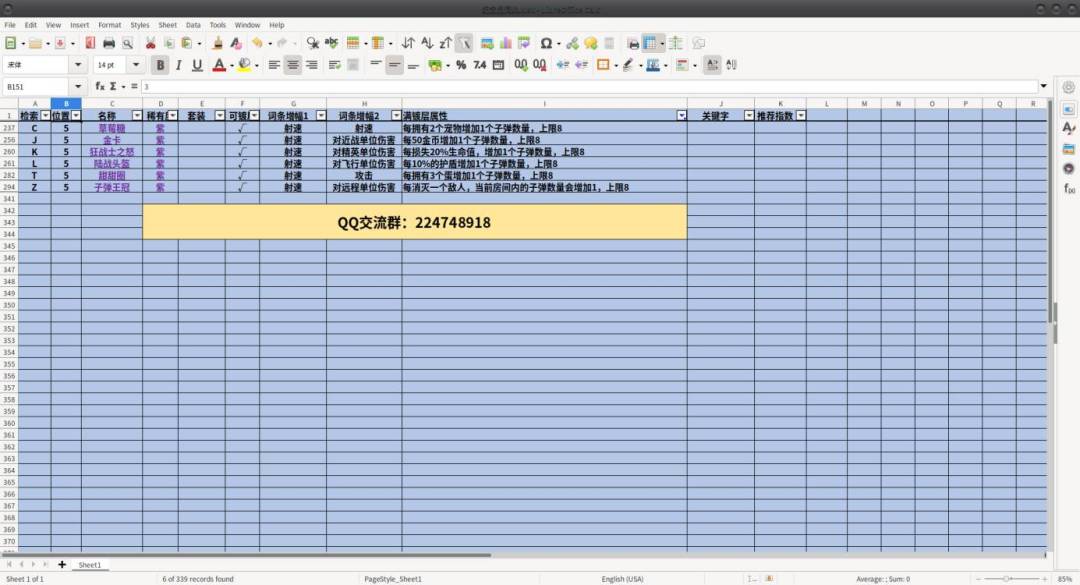Open the 草莓糖 hyperlink cell
1080x585 pixels.
[x=112, y=128]
